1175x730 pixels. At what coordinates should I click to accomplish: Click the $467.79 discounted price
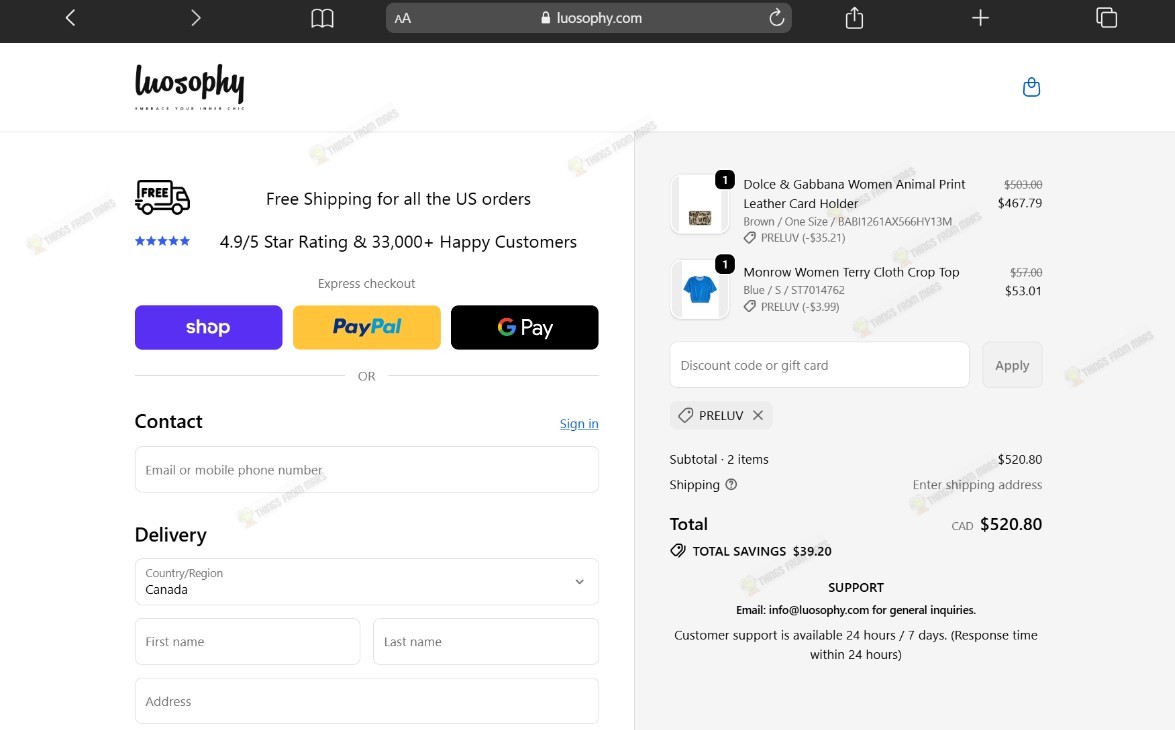point(1019,203)
